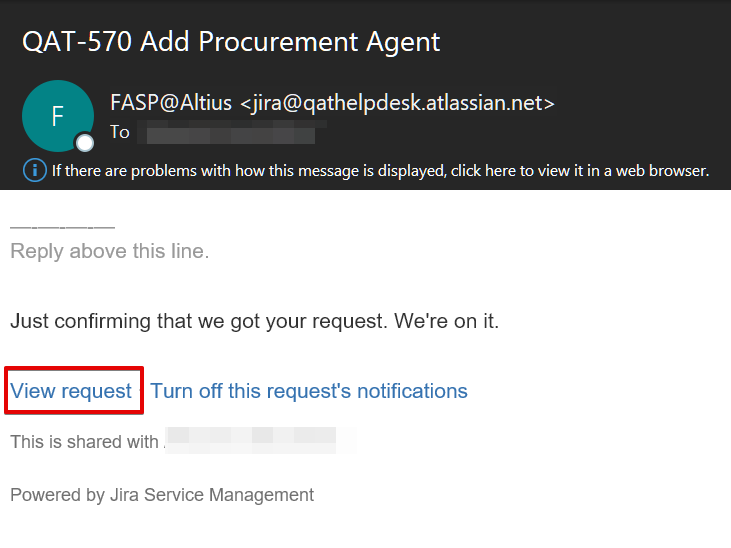Click the presence status dot on avatar
Viewport: 731px width, 548px height.
pyautogui.click(x=85, y=143)
